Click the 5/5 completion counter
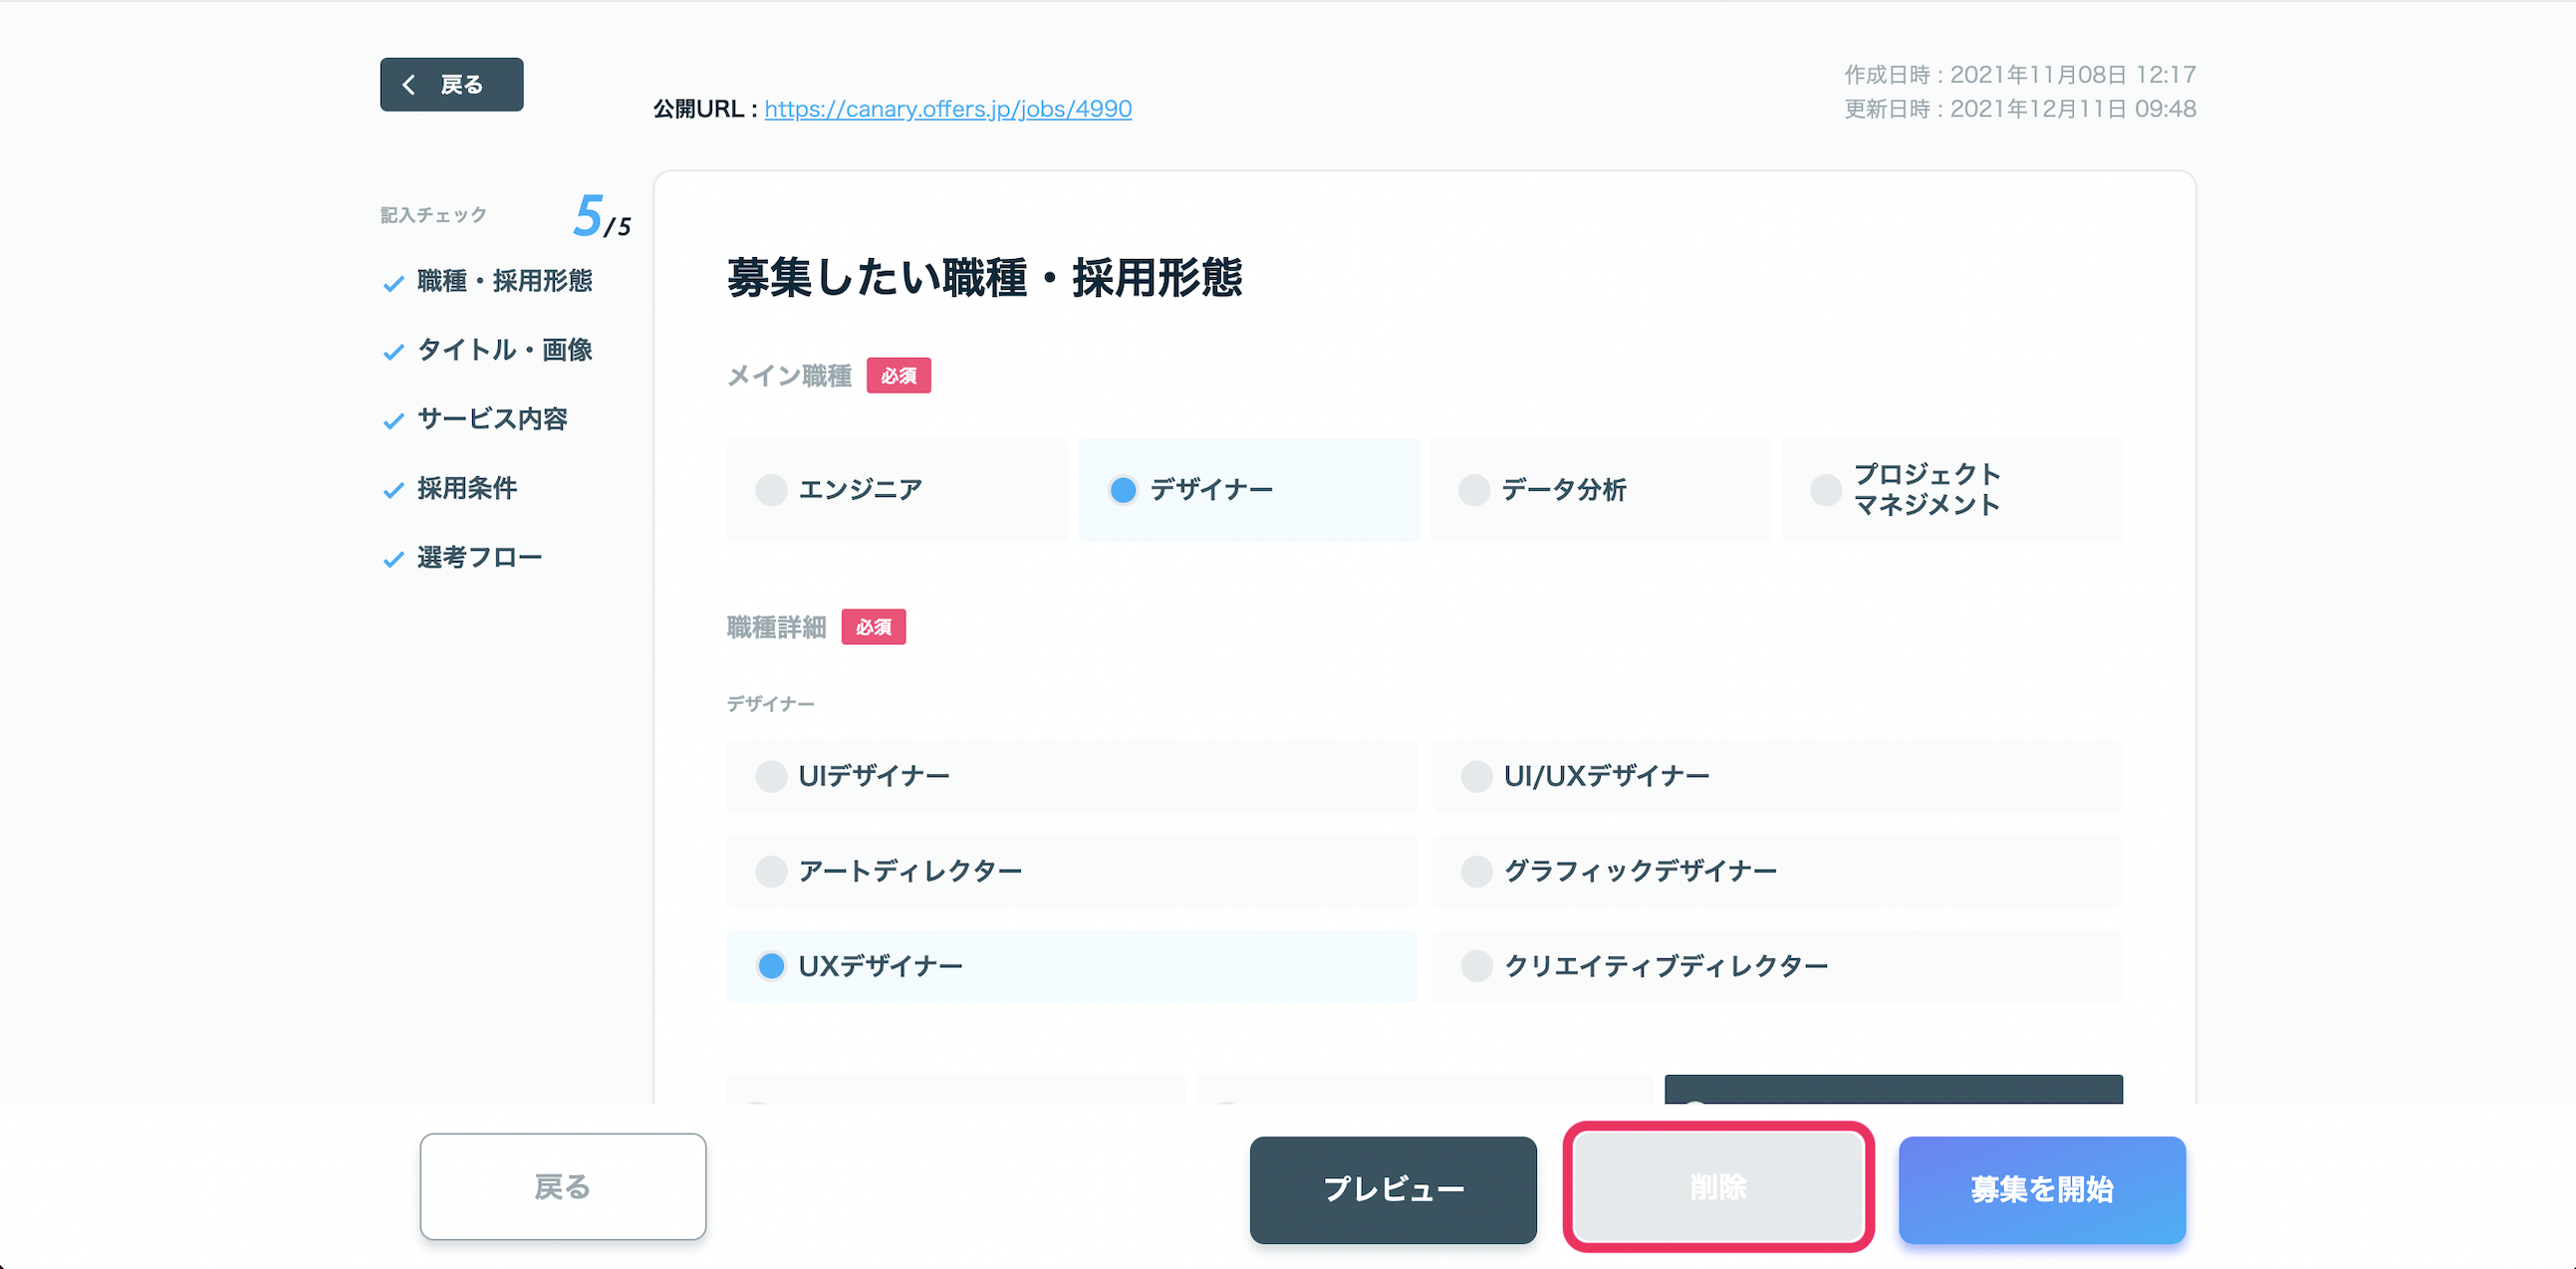Viewport: 2576px width, 1269px height. point(601,216)
